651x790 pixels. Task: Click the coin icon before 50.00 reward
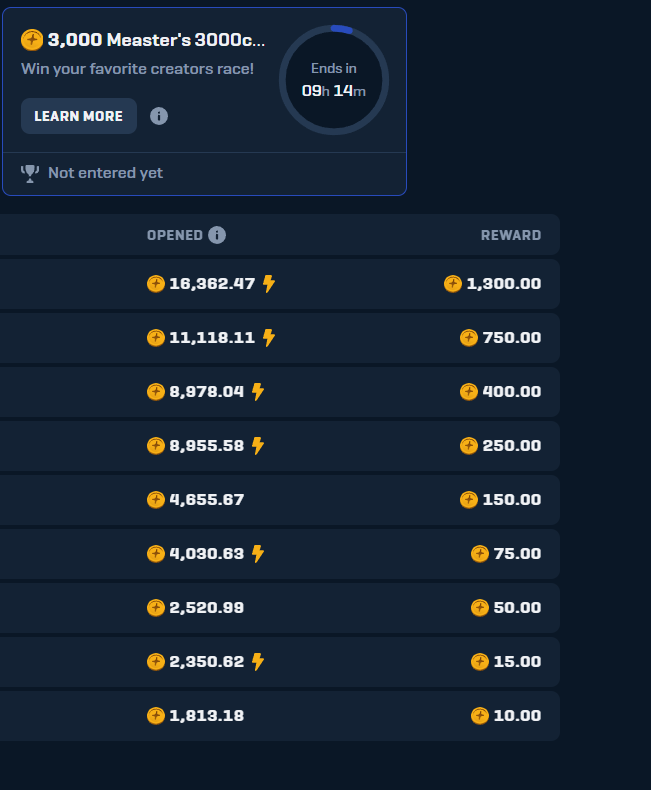coord(480,608)
